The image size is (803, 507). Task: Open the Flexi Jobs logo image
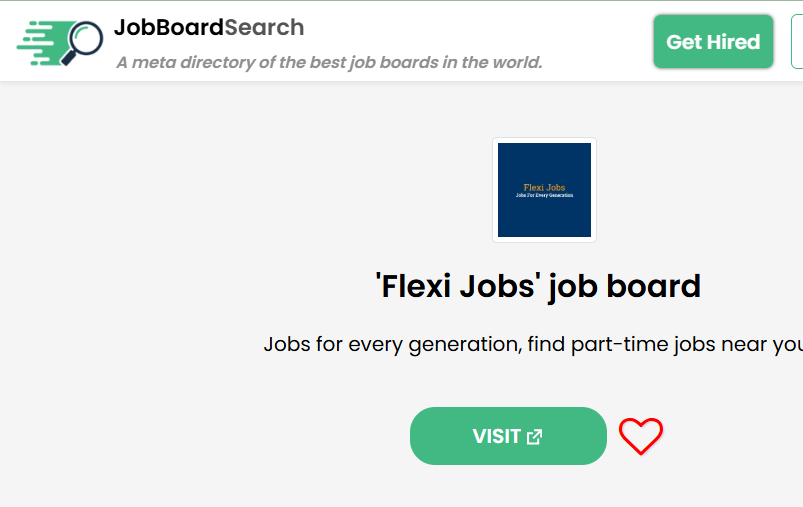tap(544, 190)
